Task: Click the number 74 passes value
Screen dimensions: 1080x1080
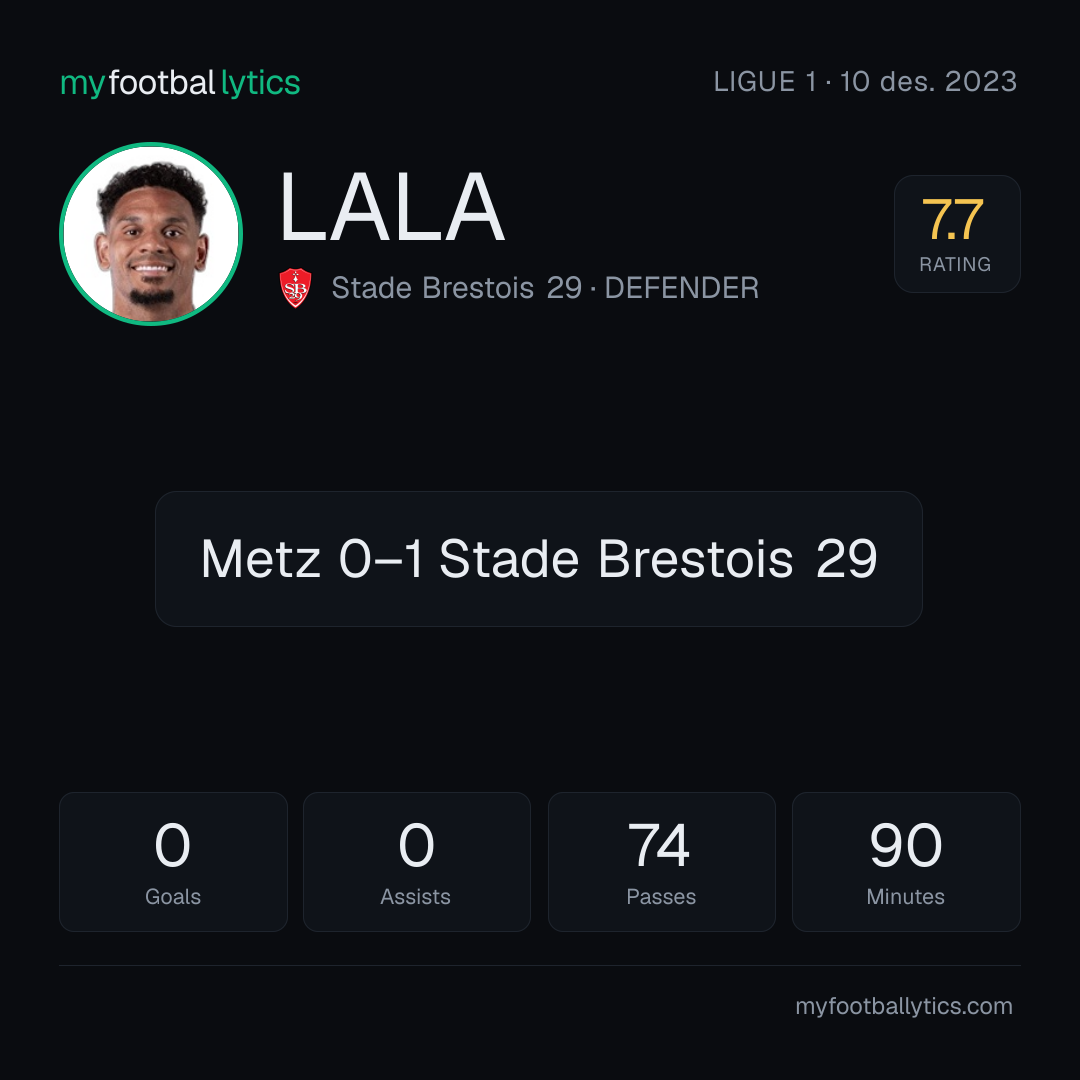Action: pyautogui.click(x=659, y=845)
